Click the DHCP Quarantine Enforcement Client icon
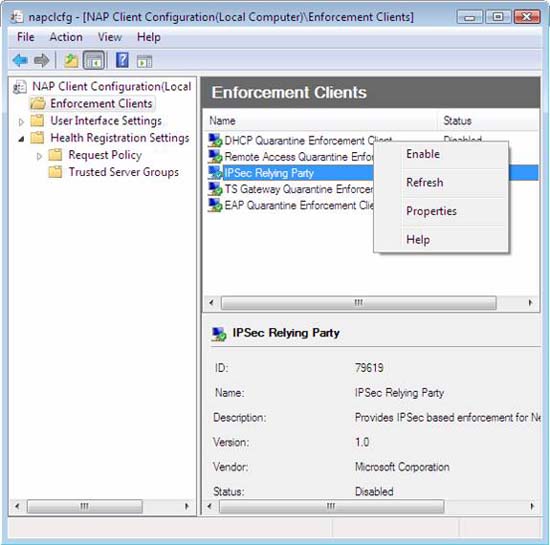 tap(215, 140)
